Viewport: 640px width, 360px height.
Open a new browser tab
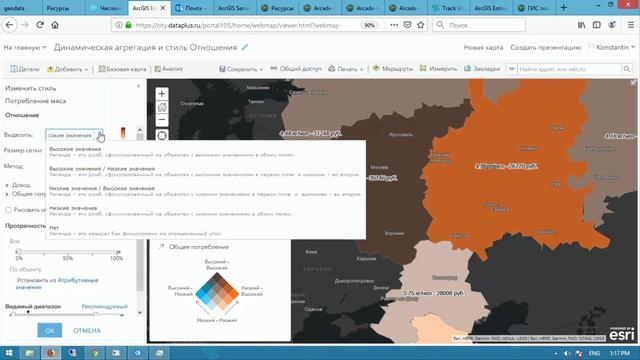564,8
